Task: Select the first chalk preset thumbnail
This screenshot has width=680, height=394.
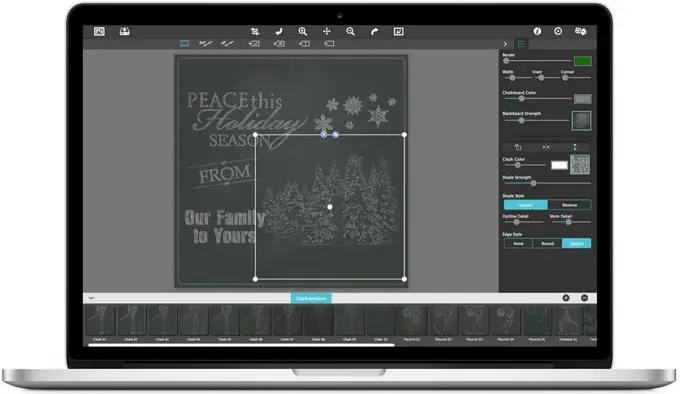Action: coord(100,321)
